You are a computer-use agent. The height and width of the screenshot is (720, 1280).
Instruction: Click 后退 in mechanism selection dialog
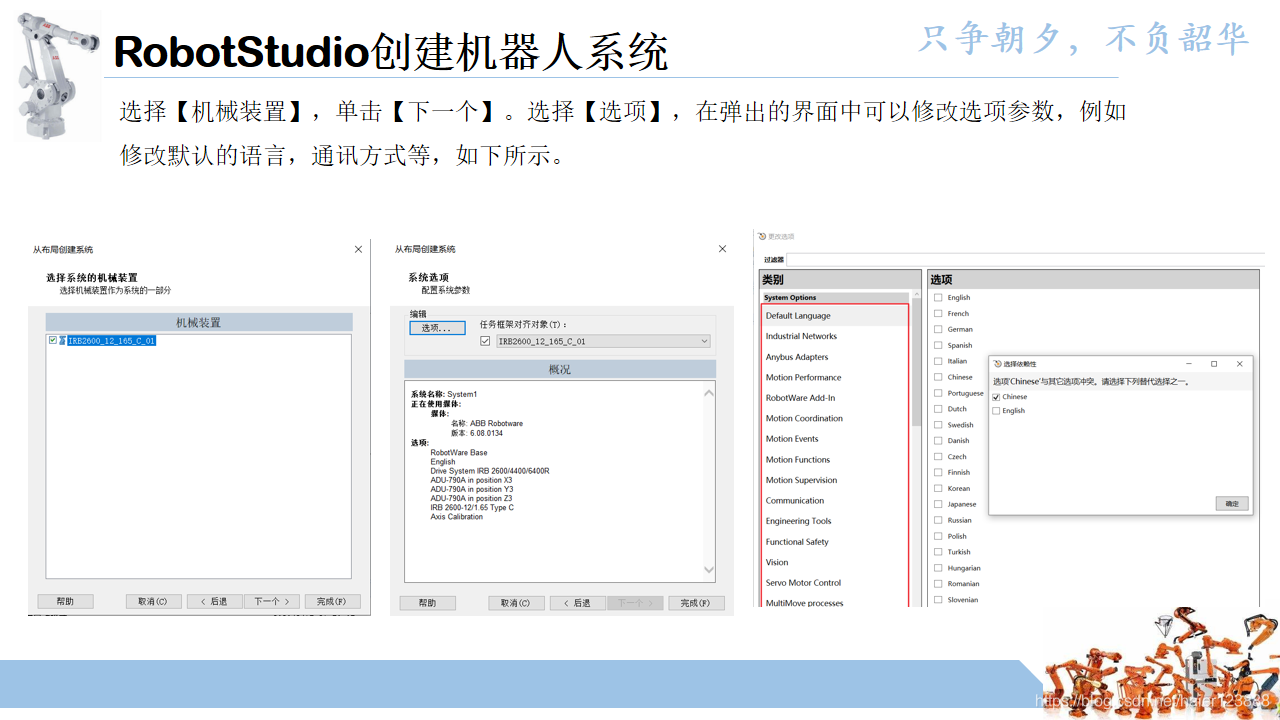214,602
